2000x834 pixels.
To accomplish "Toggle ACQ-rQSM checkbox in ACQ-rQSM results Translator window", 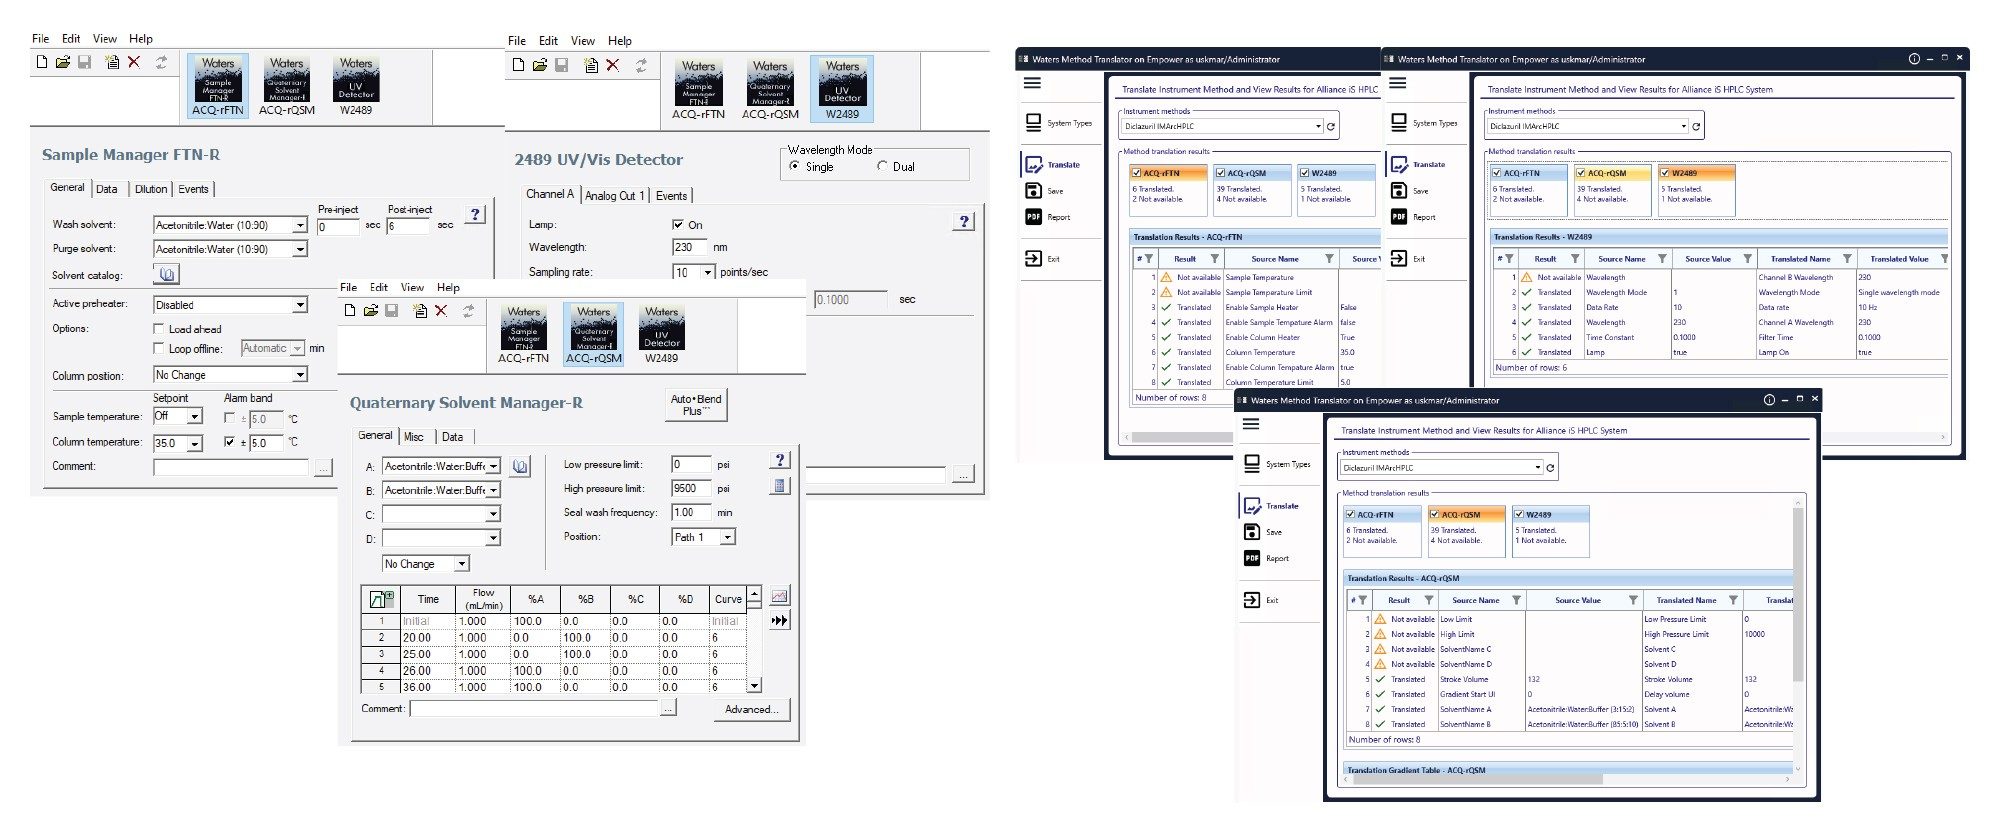I will click(1435, 514).
